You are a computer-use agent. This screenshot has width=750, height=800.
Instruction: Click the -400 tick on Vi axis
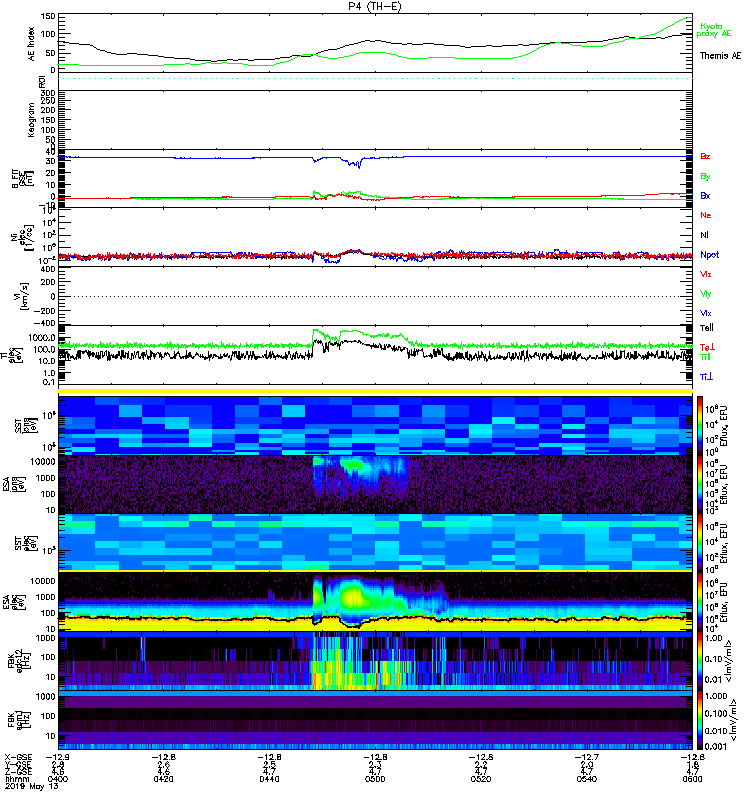43,323
